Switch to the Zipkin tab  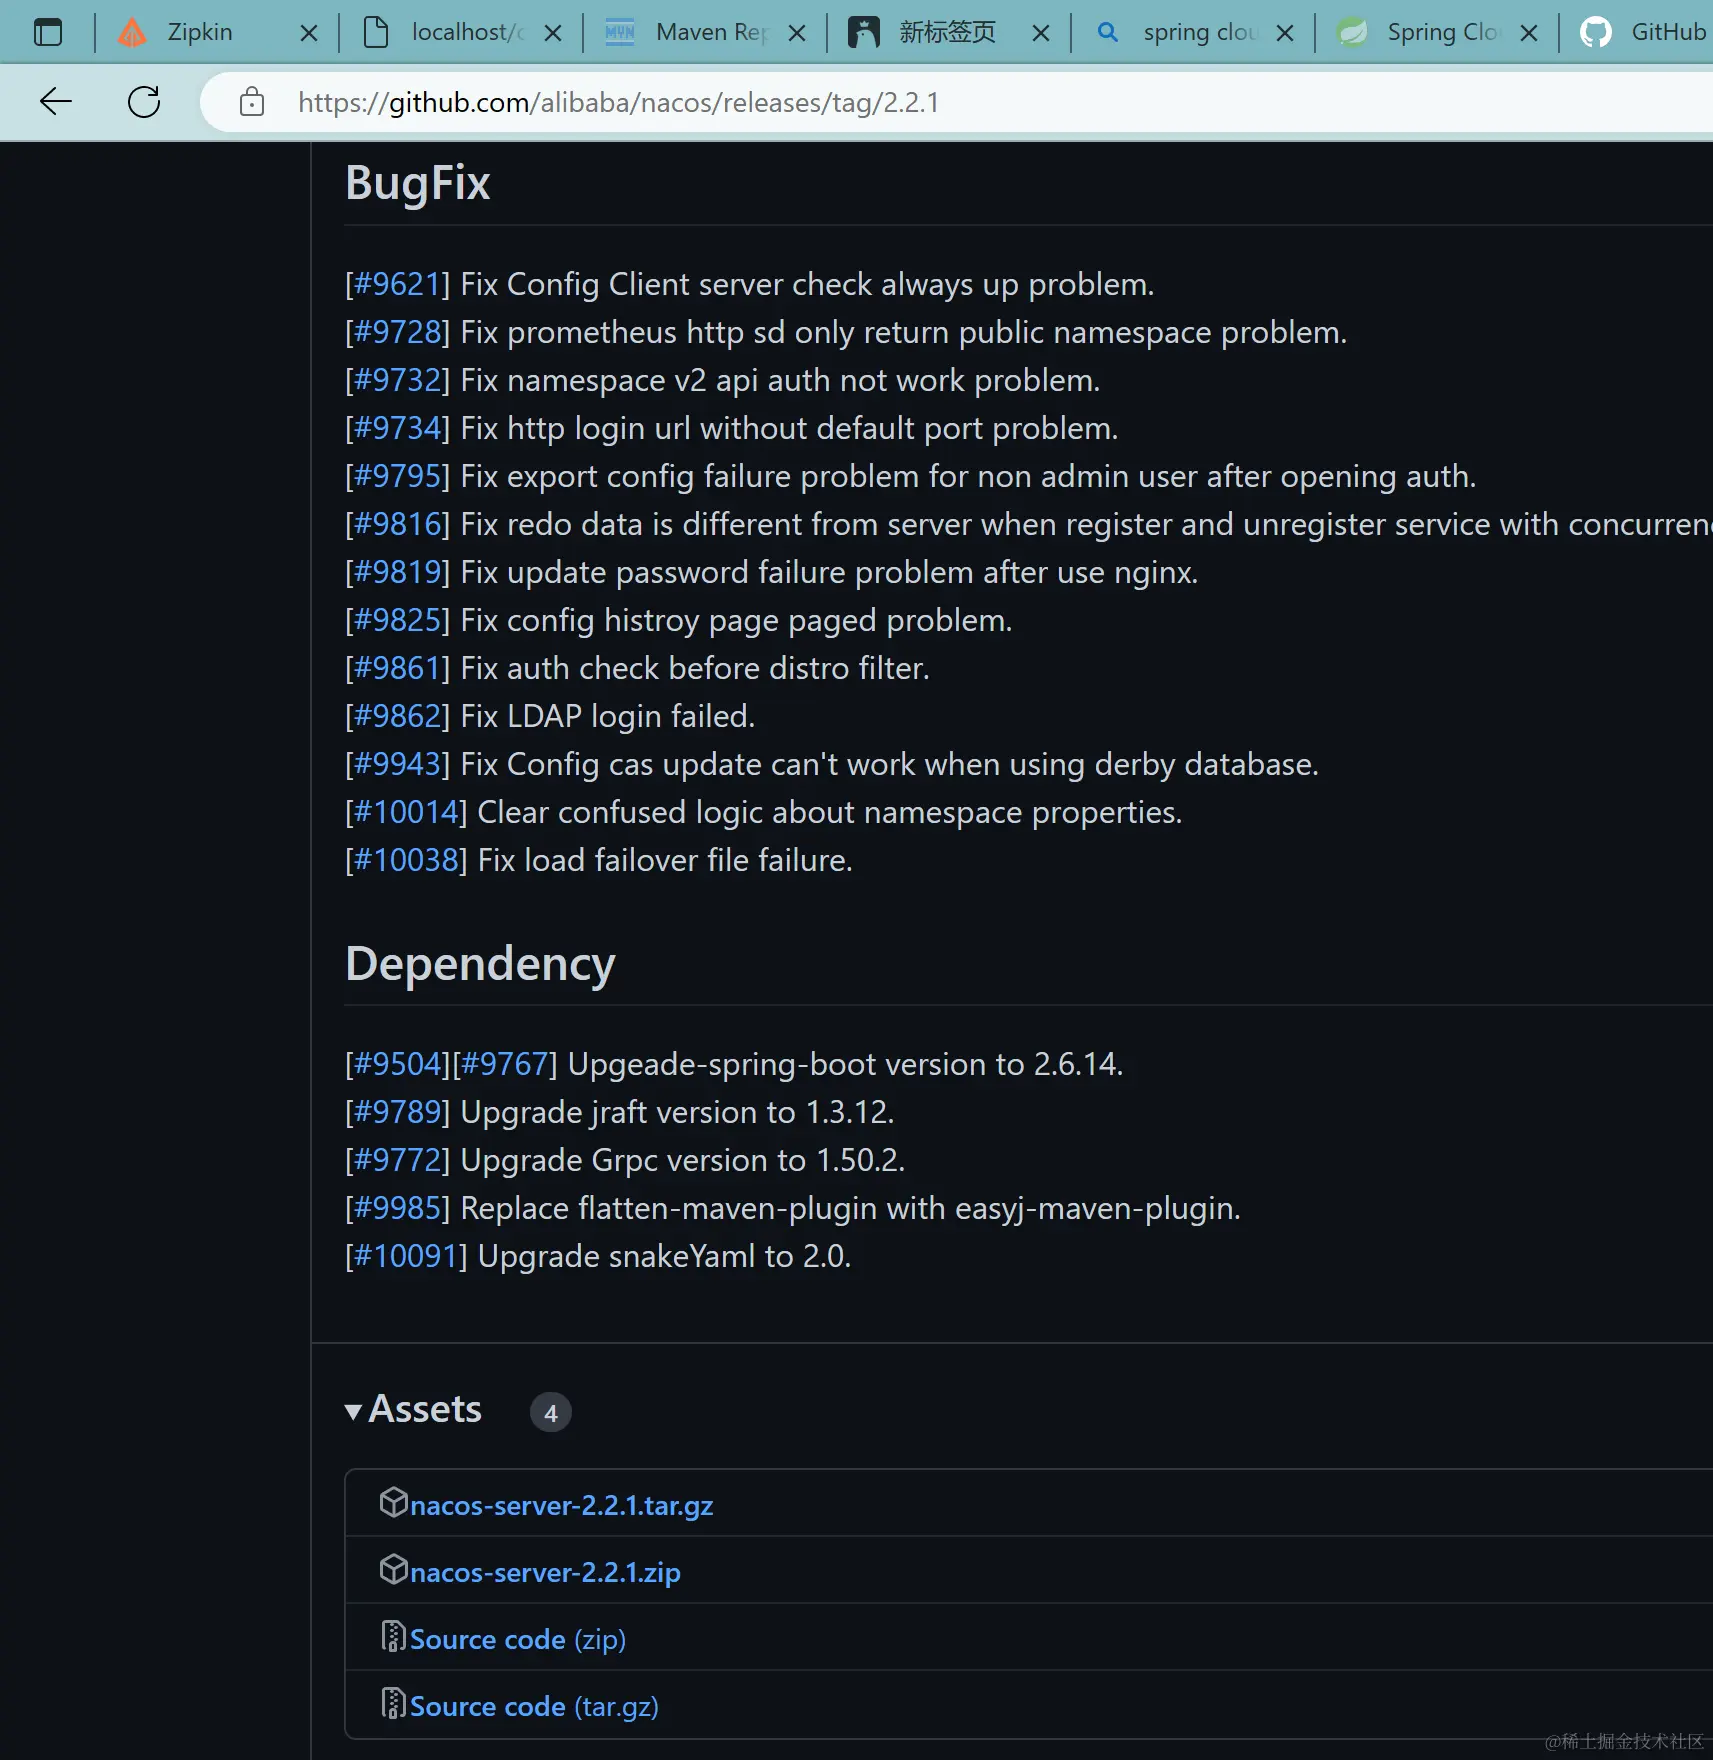coord(217,33)
